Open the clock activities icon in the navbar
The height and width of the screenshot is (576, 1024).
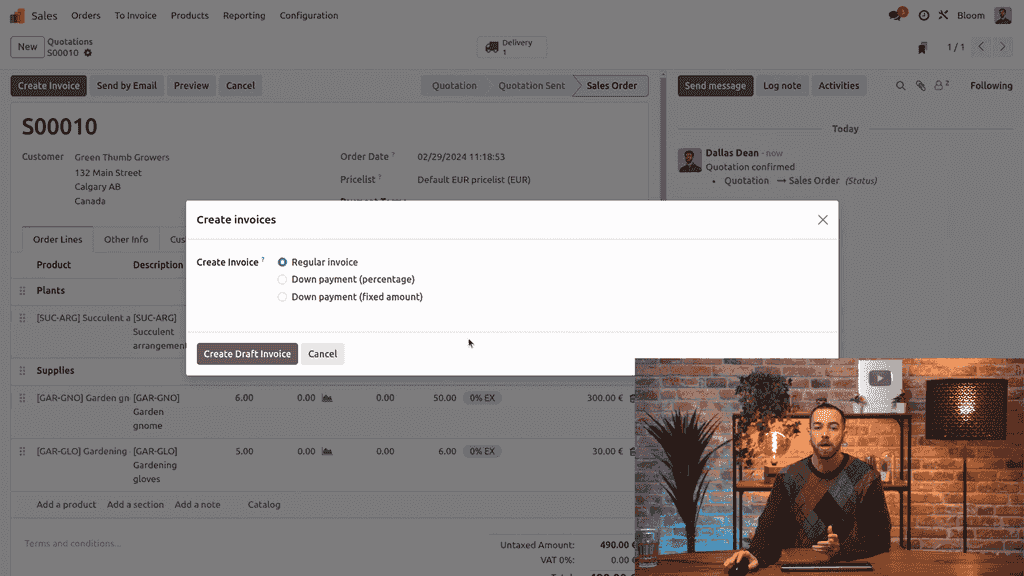924,15
